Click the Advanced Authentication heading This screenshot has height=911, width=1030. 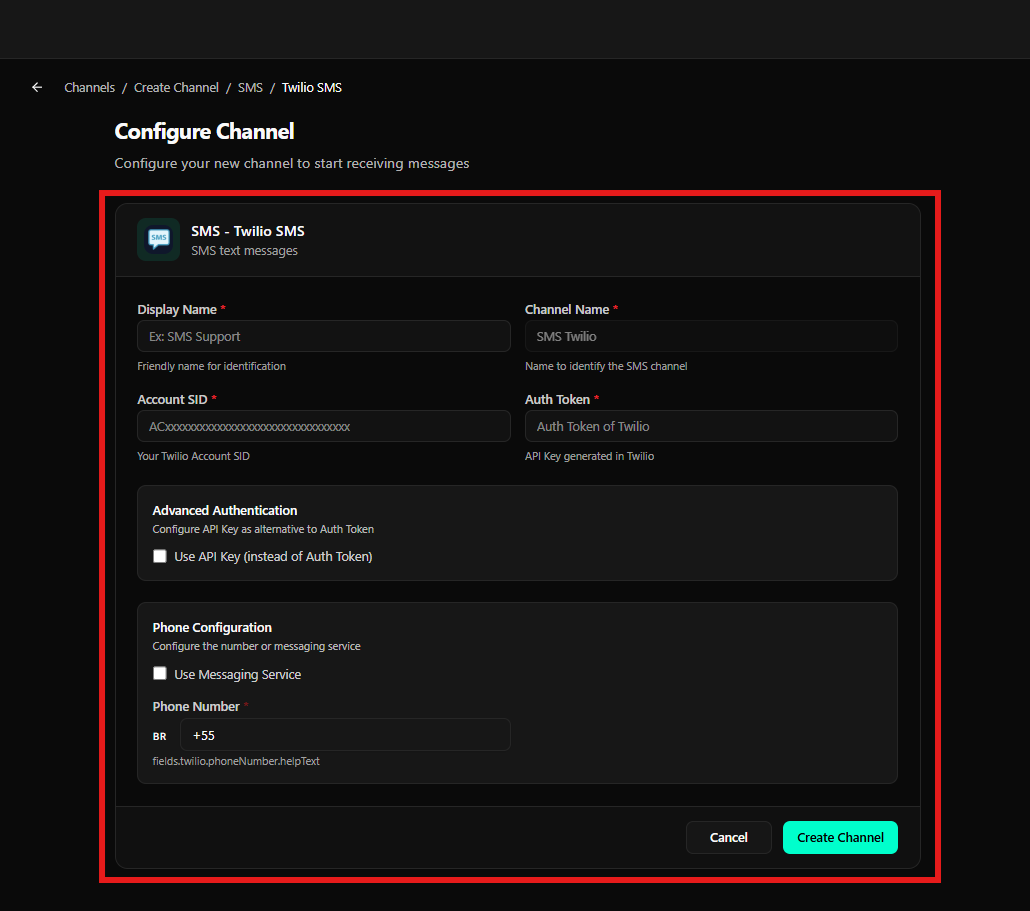[x=225, y=510]
